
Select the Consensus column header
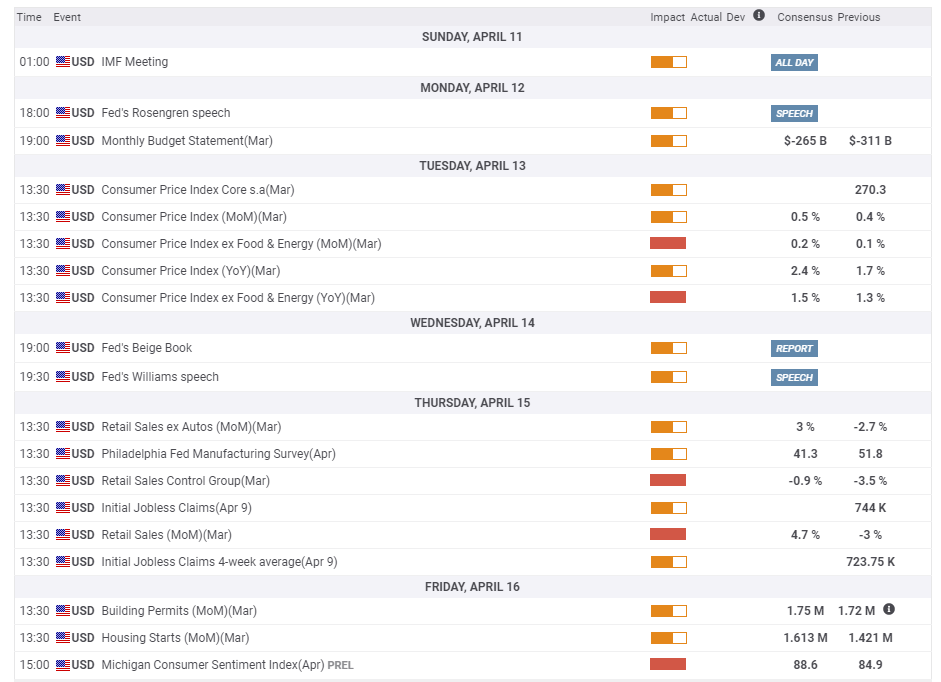[x=804, y=17]
